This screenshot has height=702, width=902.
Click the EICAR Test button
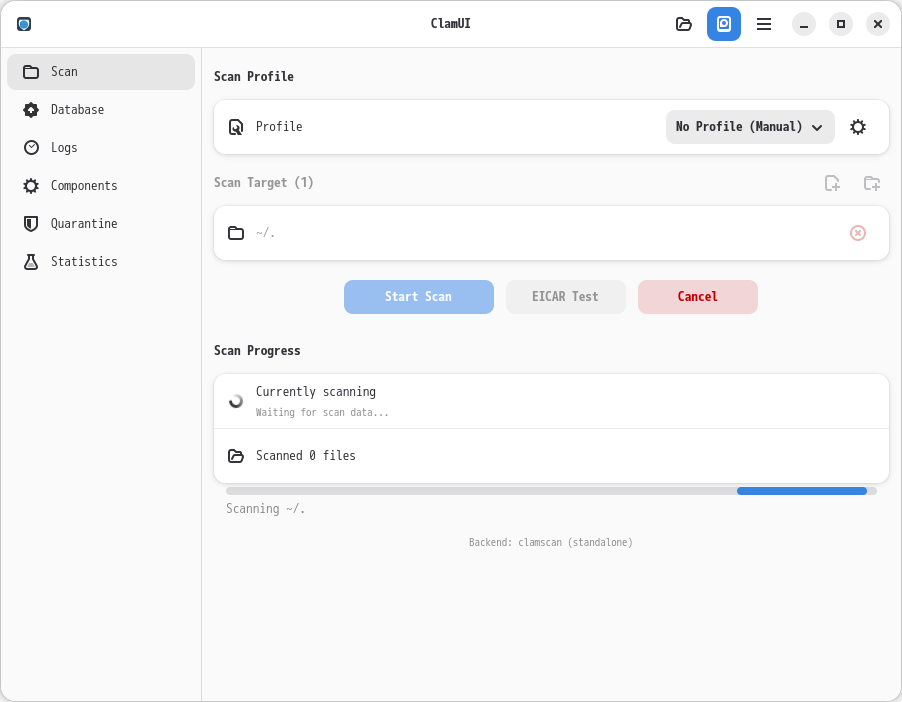coord(566,297)
